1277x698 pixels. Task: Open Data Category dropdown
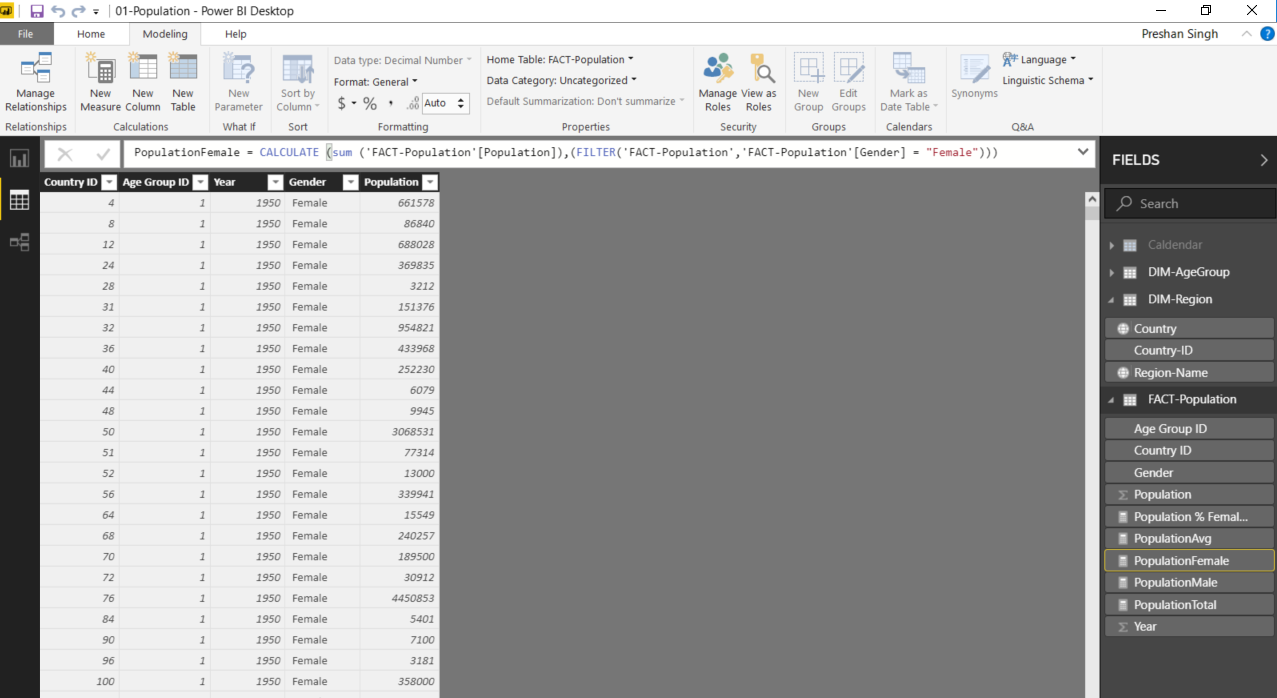point(562,80)
